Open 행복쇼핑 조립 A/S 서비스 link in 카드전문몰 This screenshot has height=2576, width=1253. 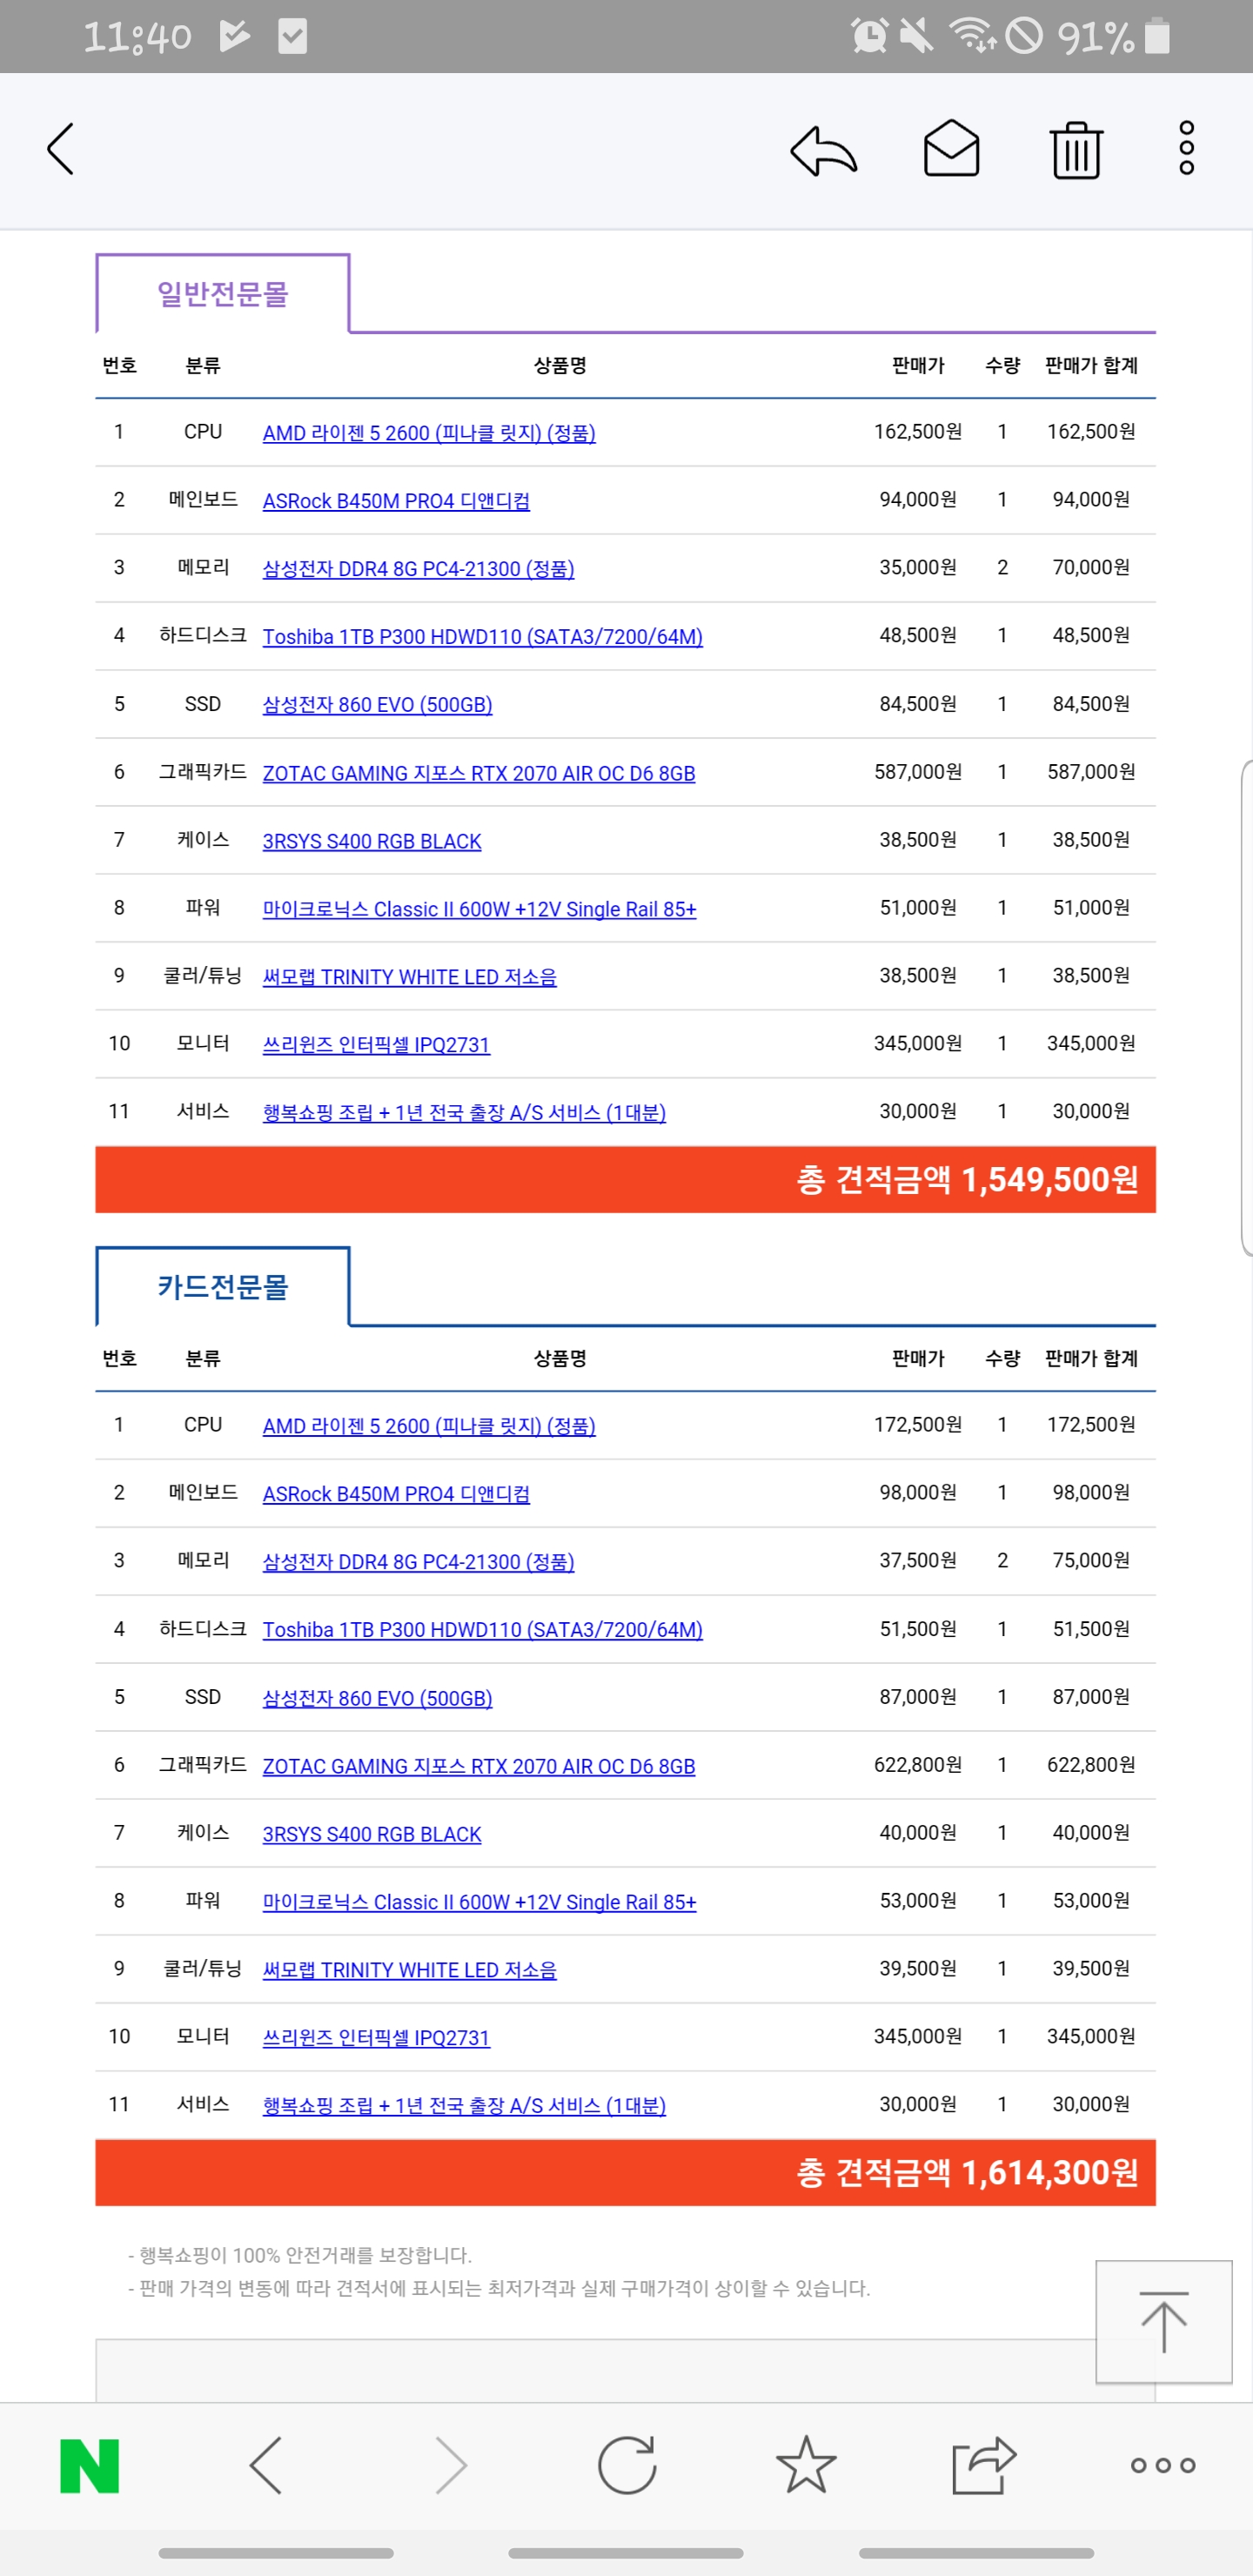tap(464, 2106)
